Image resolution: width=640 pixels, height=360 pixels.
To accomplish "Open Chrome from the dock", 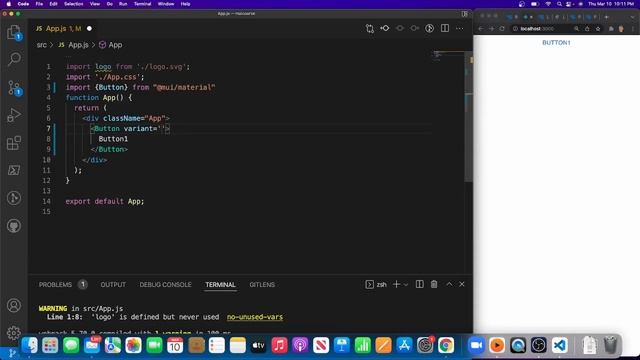I will click(445, 345).
